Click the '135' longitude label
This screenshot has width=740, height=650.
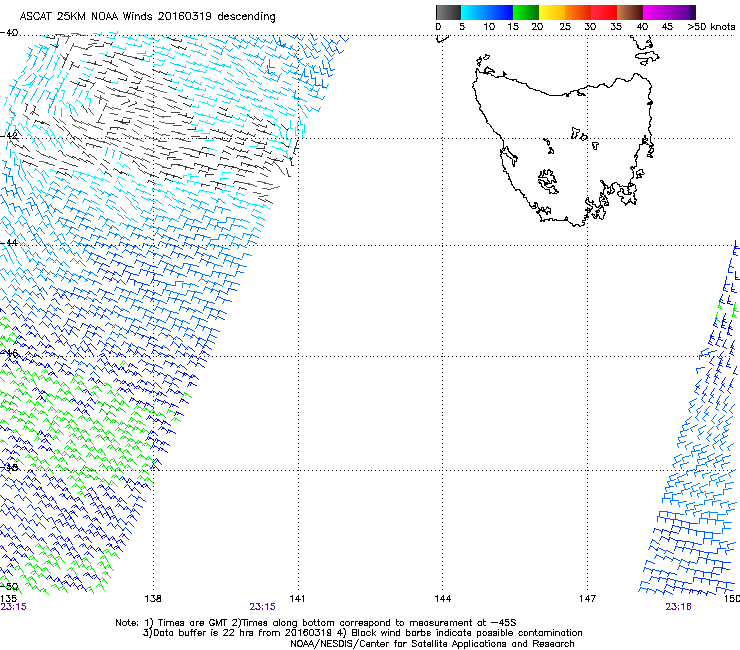pyautogui.click(x=8, y=599)
